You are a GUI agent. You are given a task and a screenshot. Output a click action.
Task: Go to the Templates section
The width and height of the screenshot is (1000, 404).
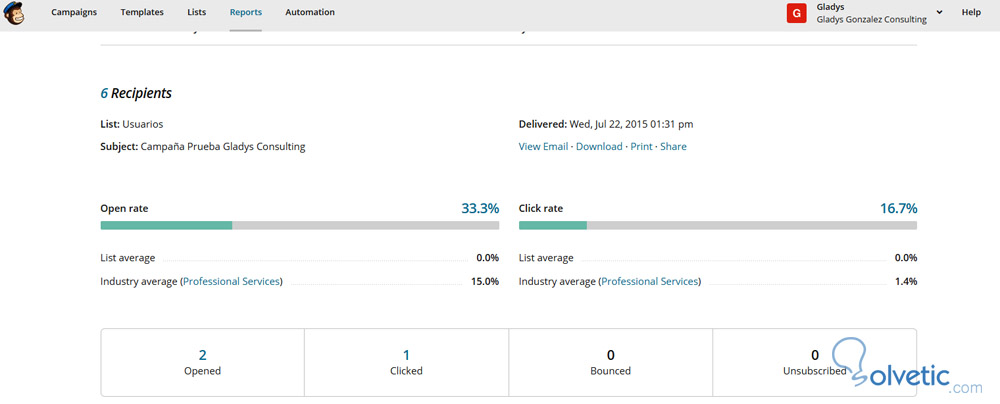(x=143, y=12)
